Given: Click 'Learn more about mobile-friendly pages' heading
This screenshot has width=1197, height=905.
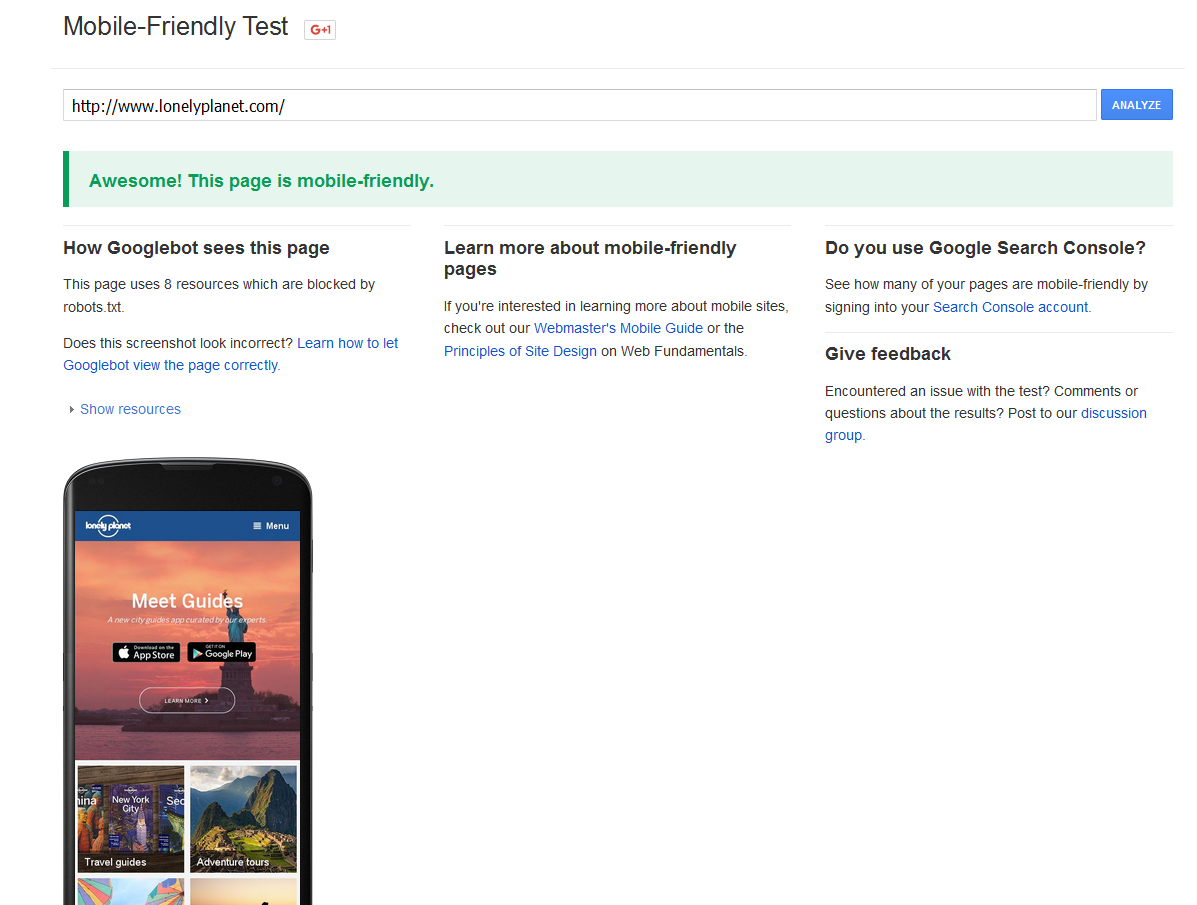Looking at the screenshot, I should [590, 259].
